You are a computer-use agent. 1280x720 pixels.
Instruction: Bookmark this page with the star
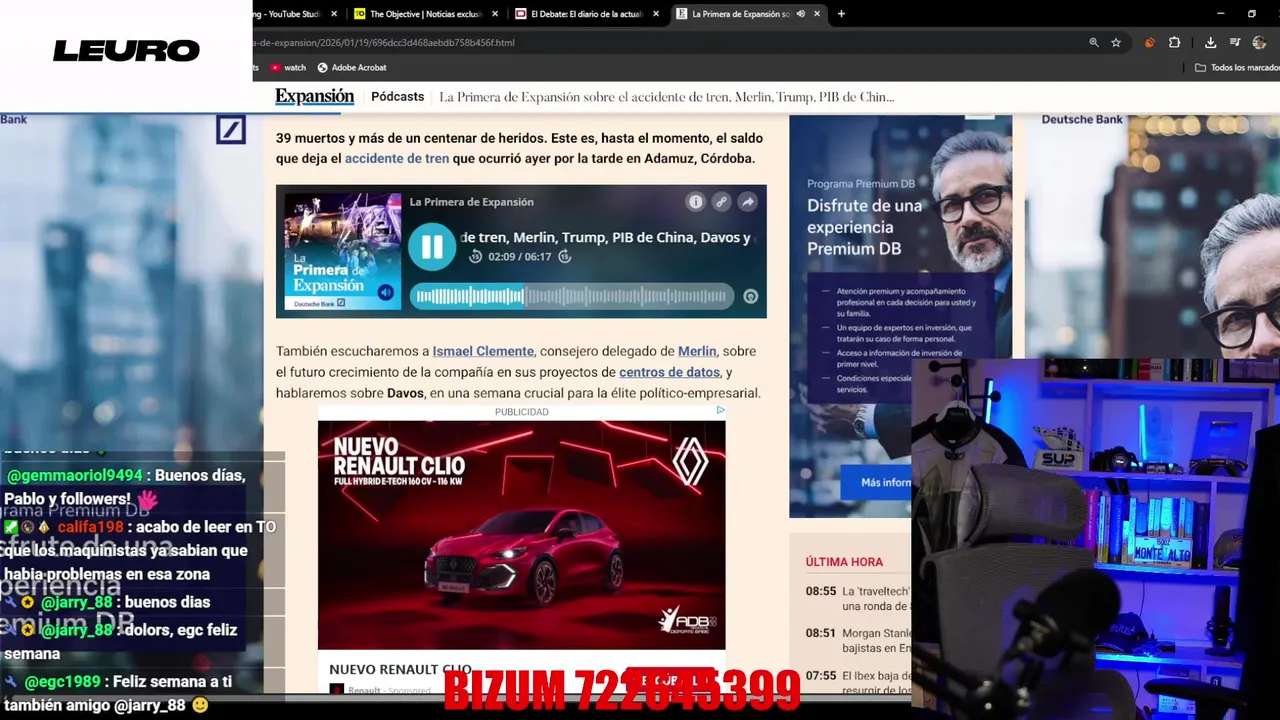click(1116, 43)
